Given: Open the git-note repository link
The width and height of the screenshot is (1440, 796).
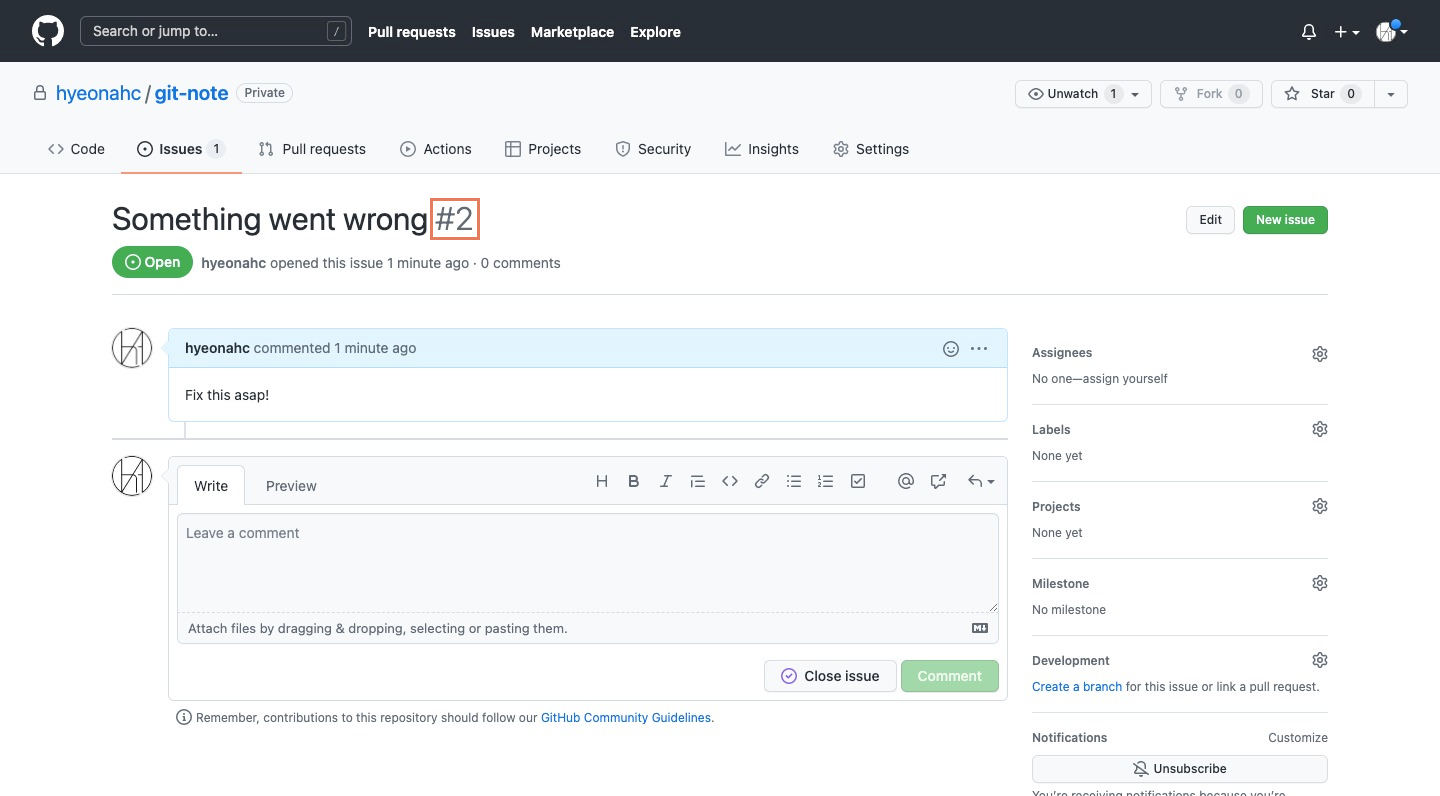Looking at the screenshot, I should tap(191, 93).
